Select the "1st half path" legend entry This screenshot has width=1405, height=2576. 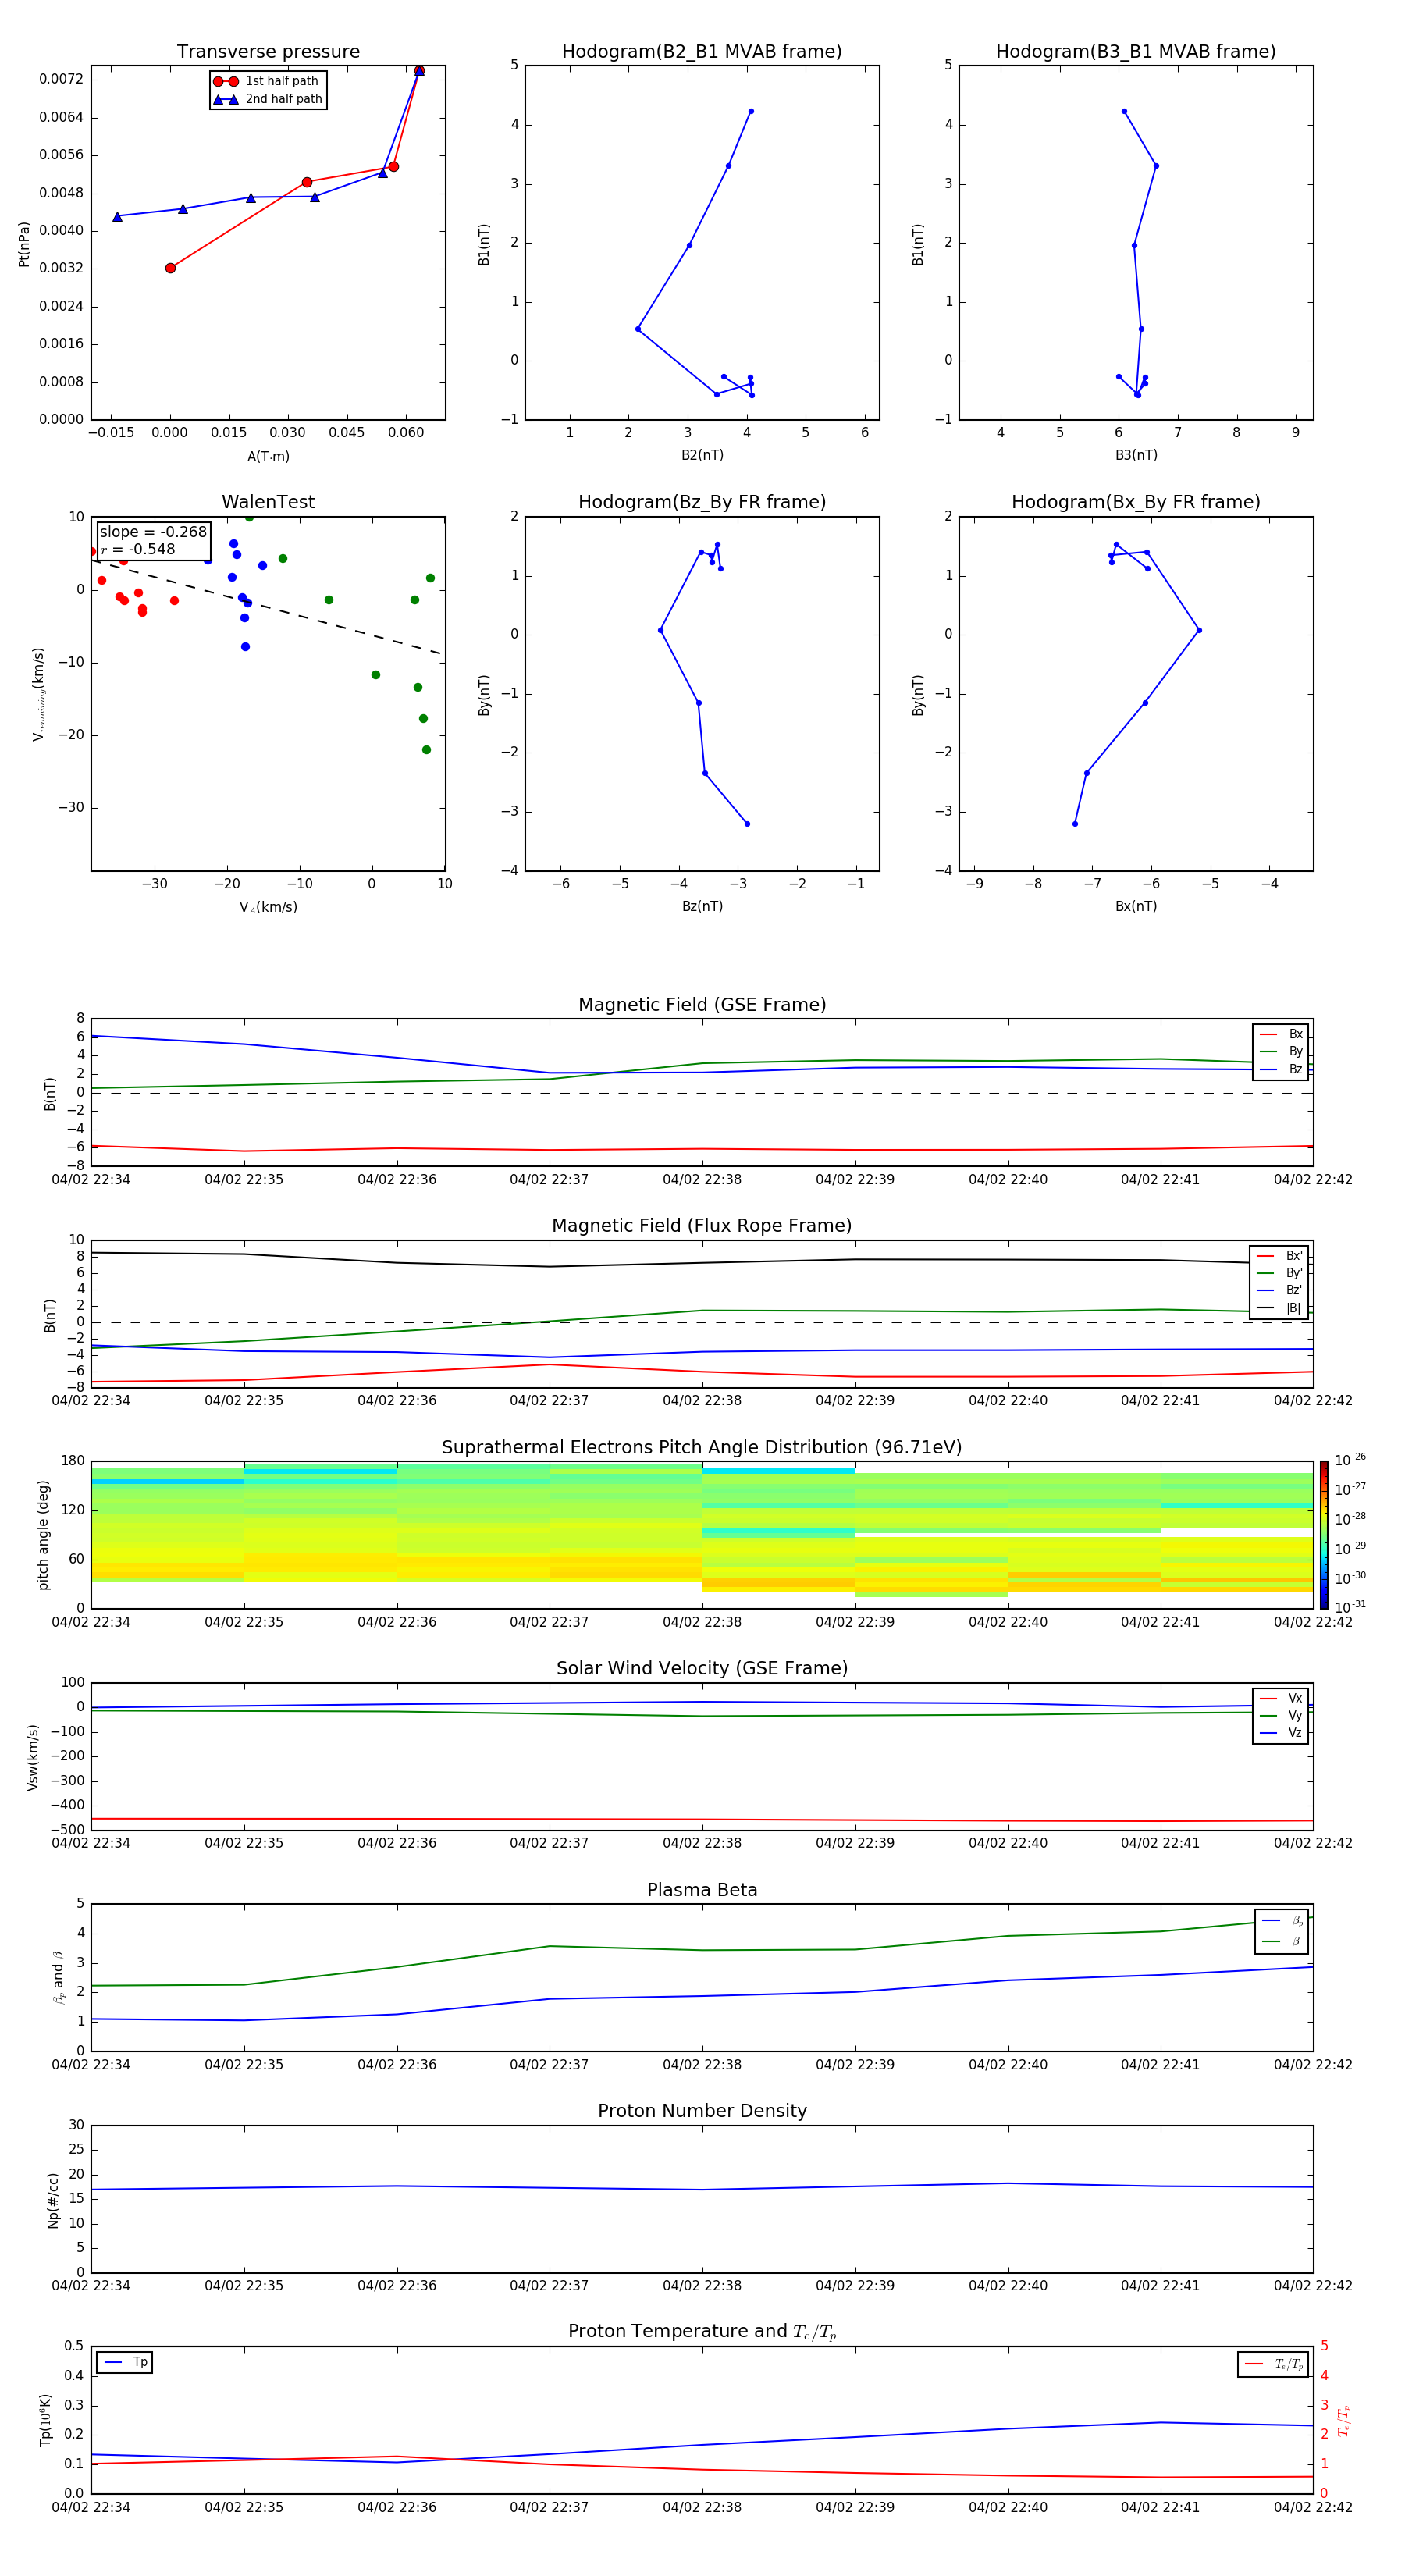268,81
